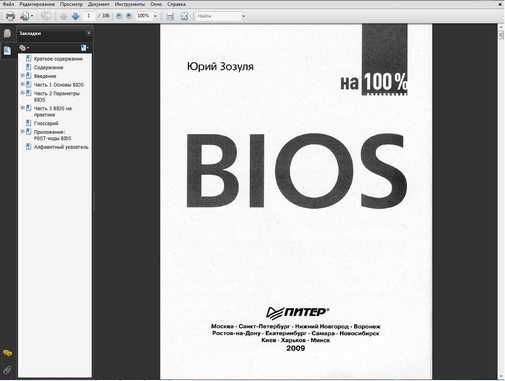505x381 pixels.
Task: Select the Часть 1 Основы BIOS bookmark
Action: click(x=59, y=85)
